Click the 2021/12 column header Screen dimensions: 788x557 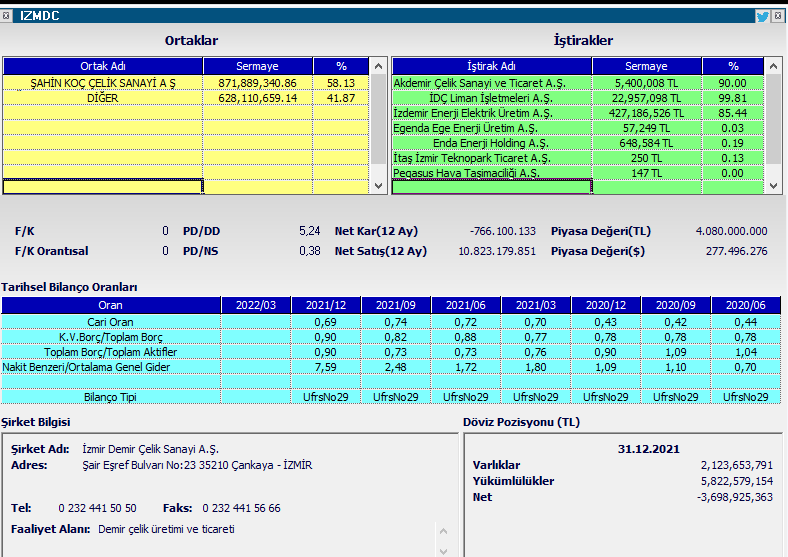click(326, 305)
